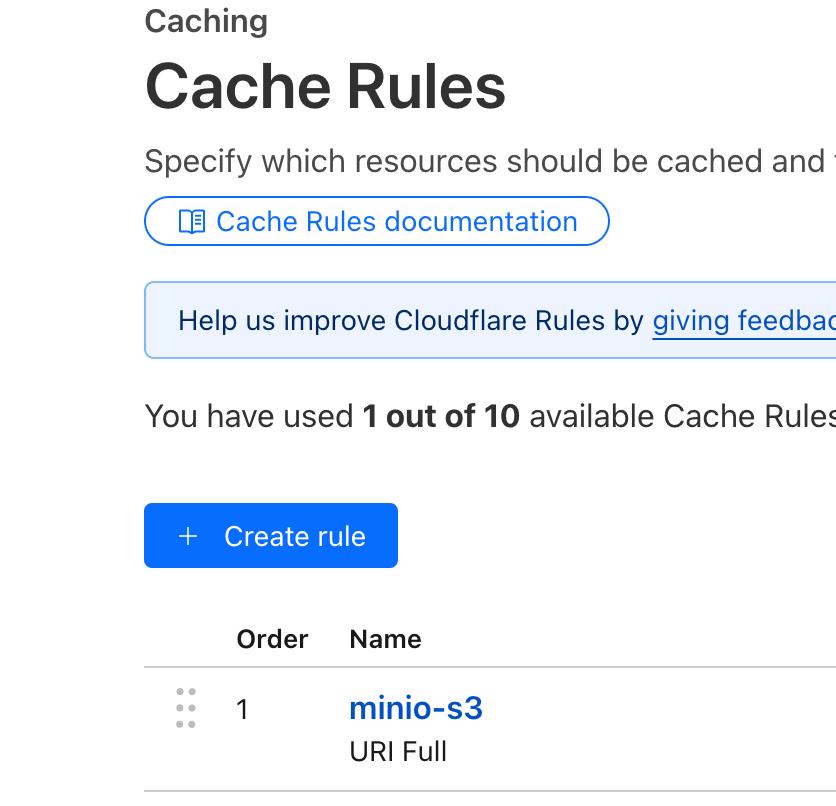Grab the drag handle for minio-s3 rule
Screen dimensions: 836x806
tap(186, 708)
